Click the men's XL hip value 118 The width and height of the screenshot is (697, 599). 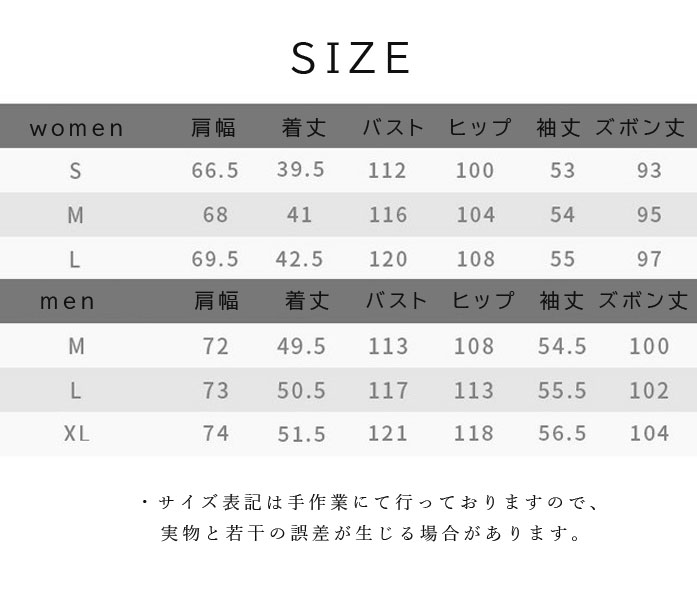click(x=474, y=434)
